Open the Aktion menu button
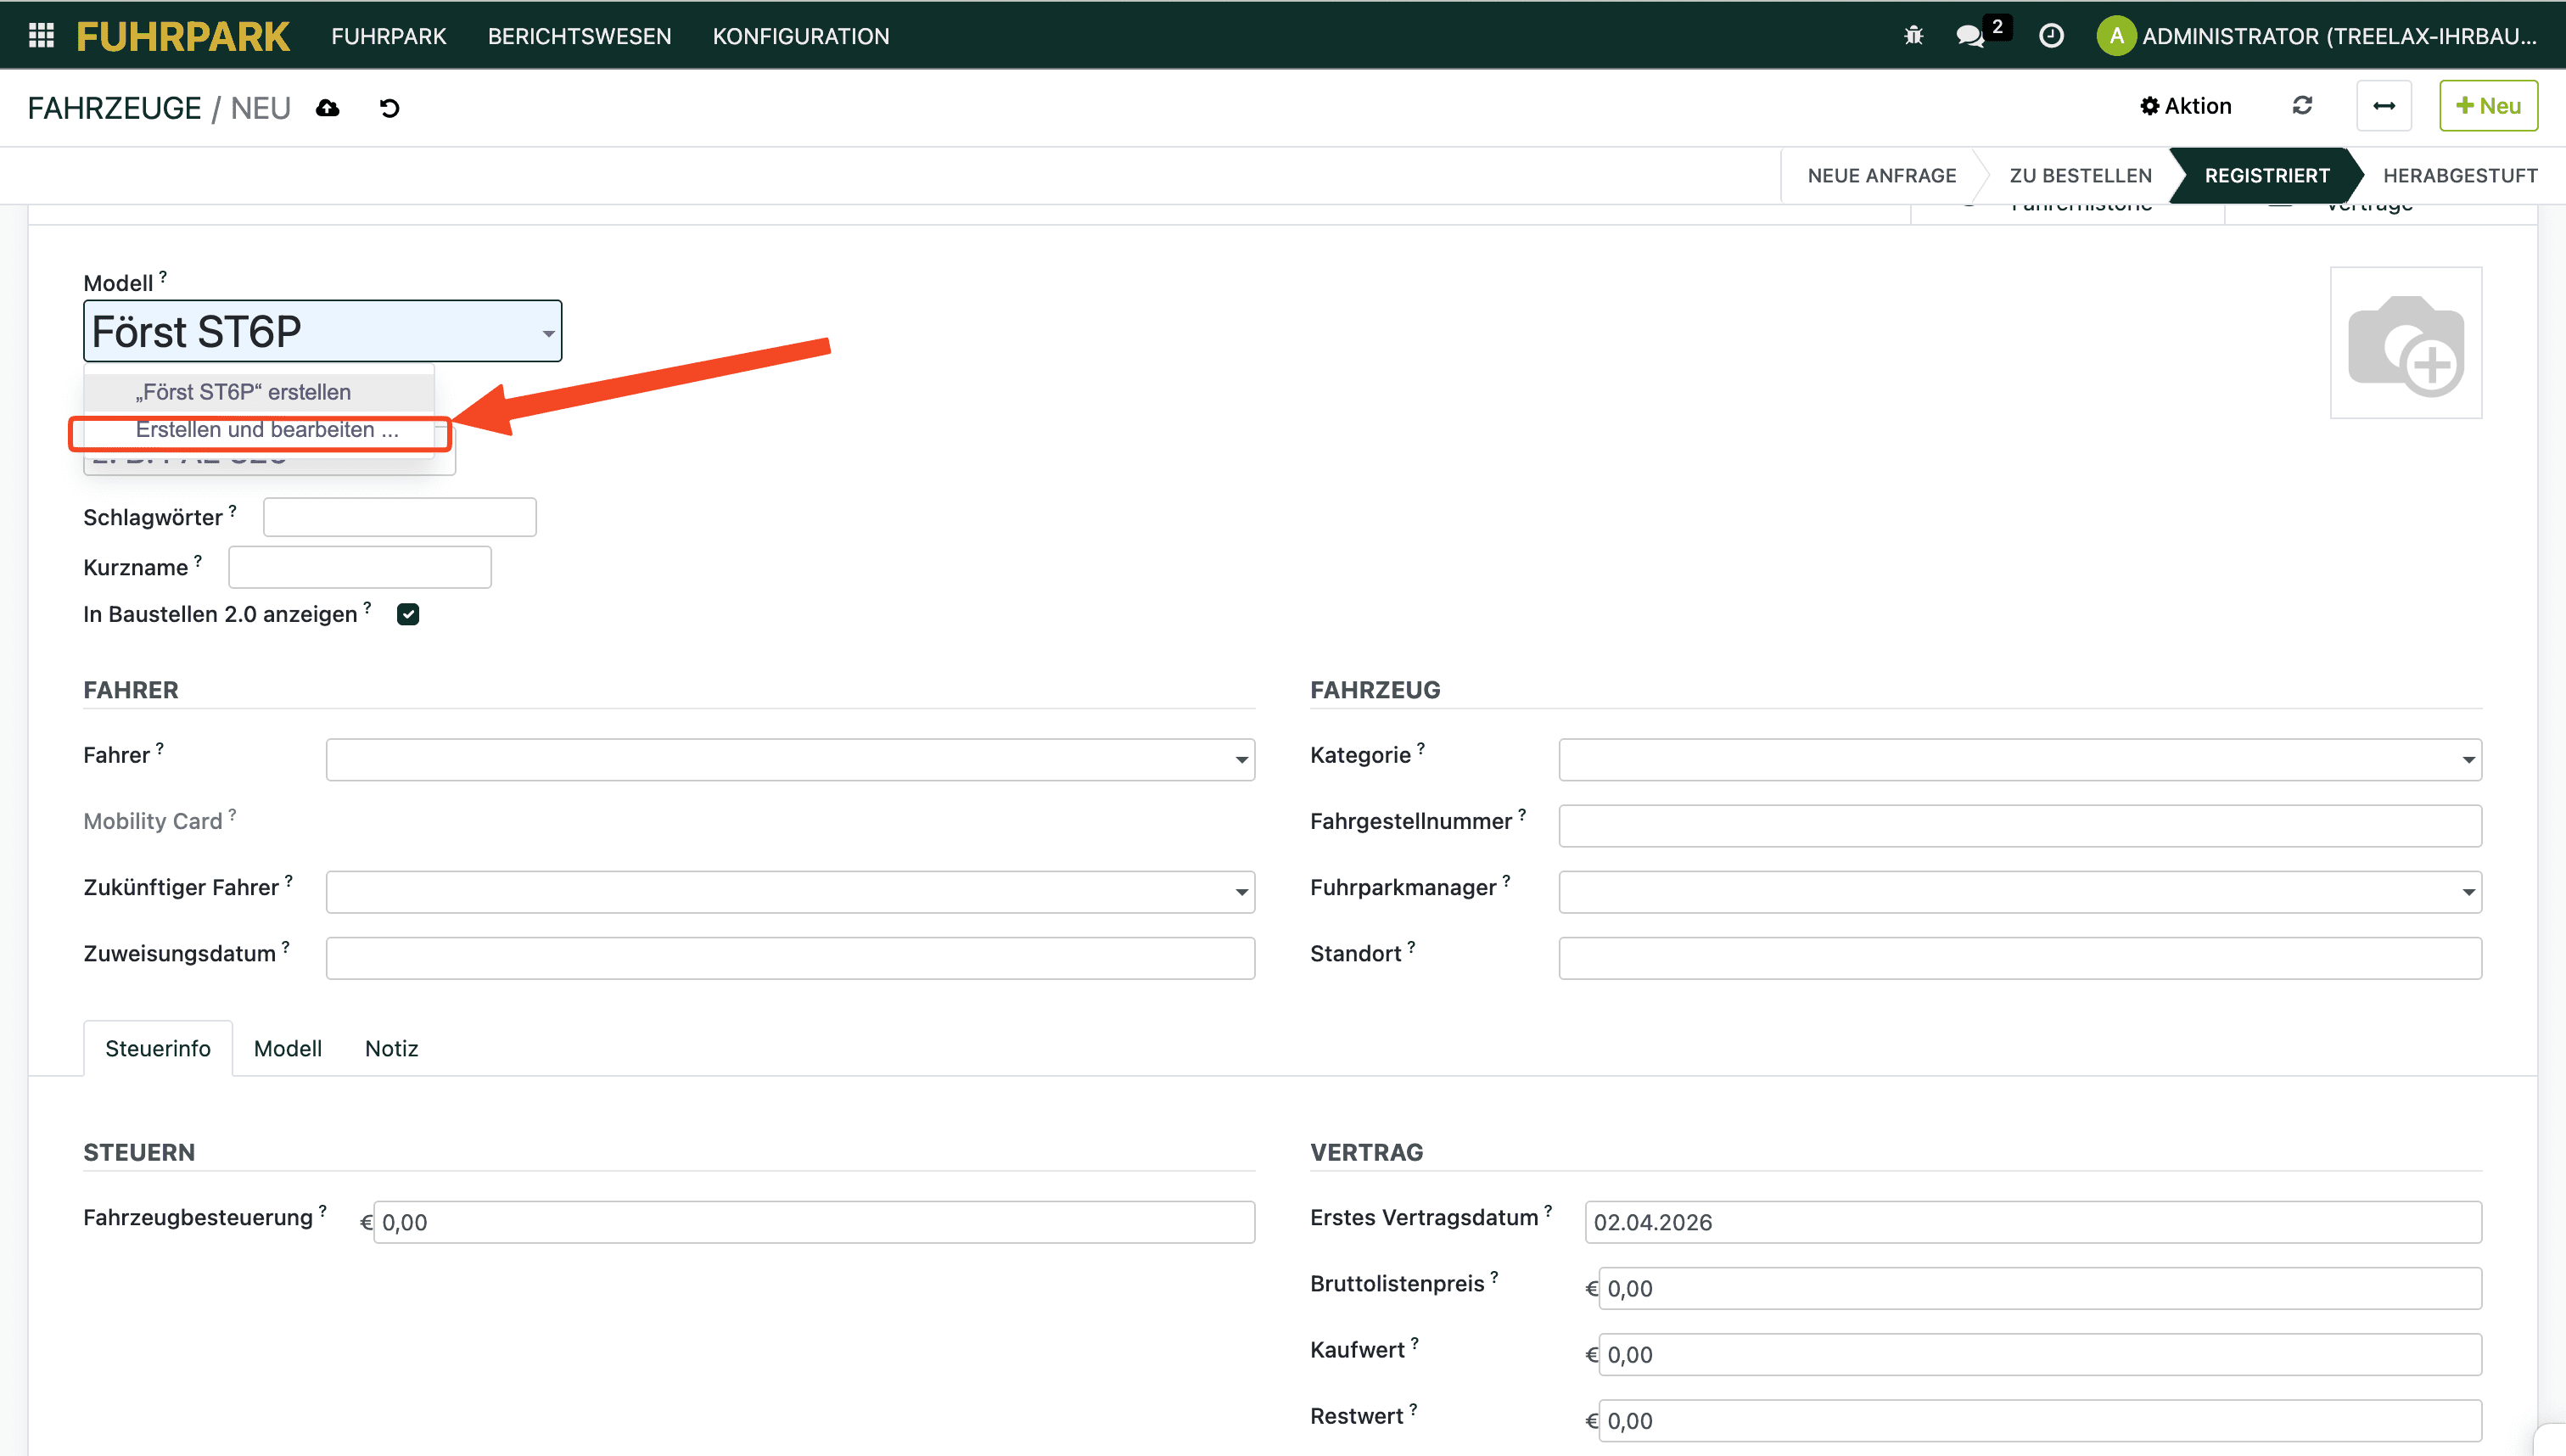2566x1456 pixels. pyautogui.click(x=2186, y=106)
